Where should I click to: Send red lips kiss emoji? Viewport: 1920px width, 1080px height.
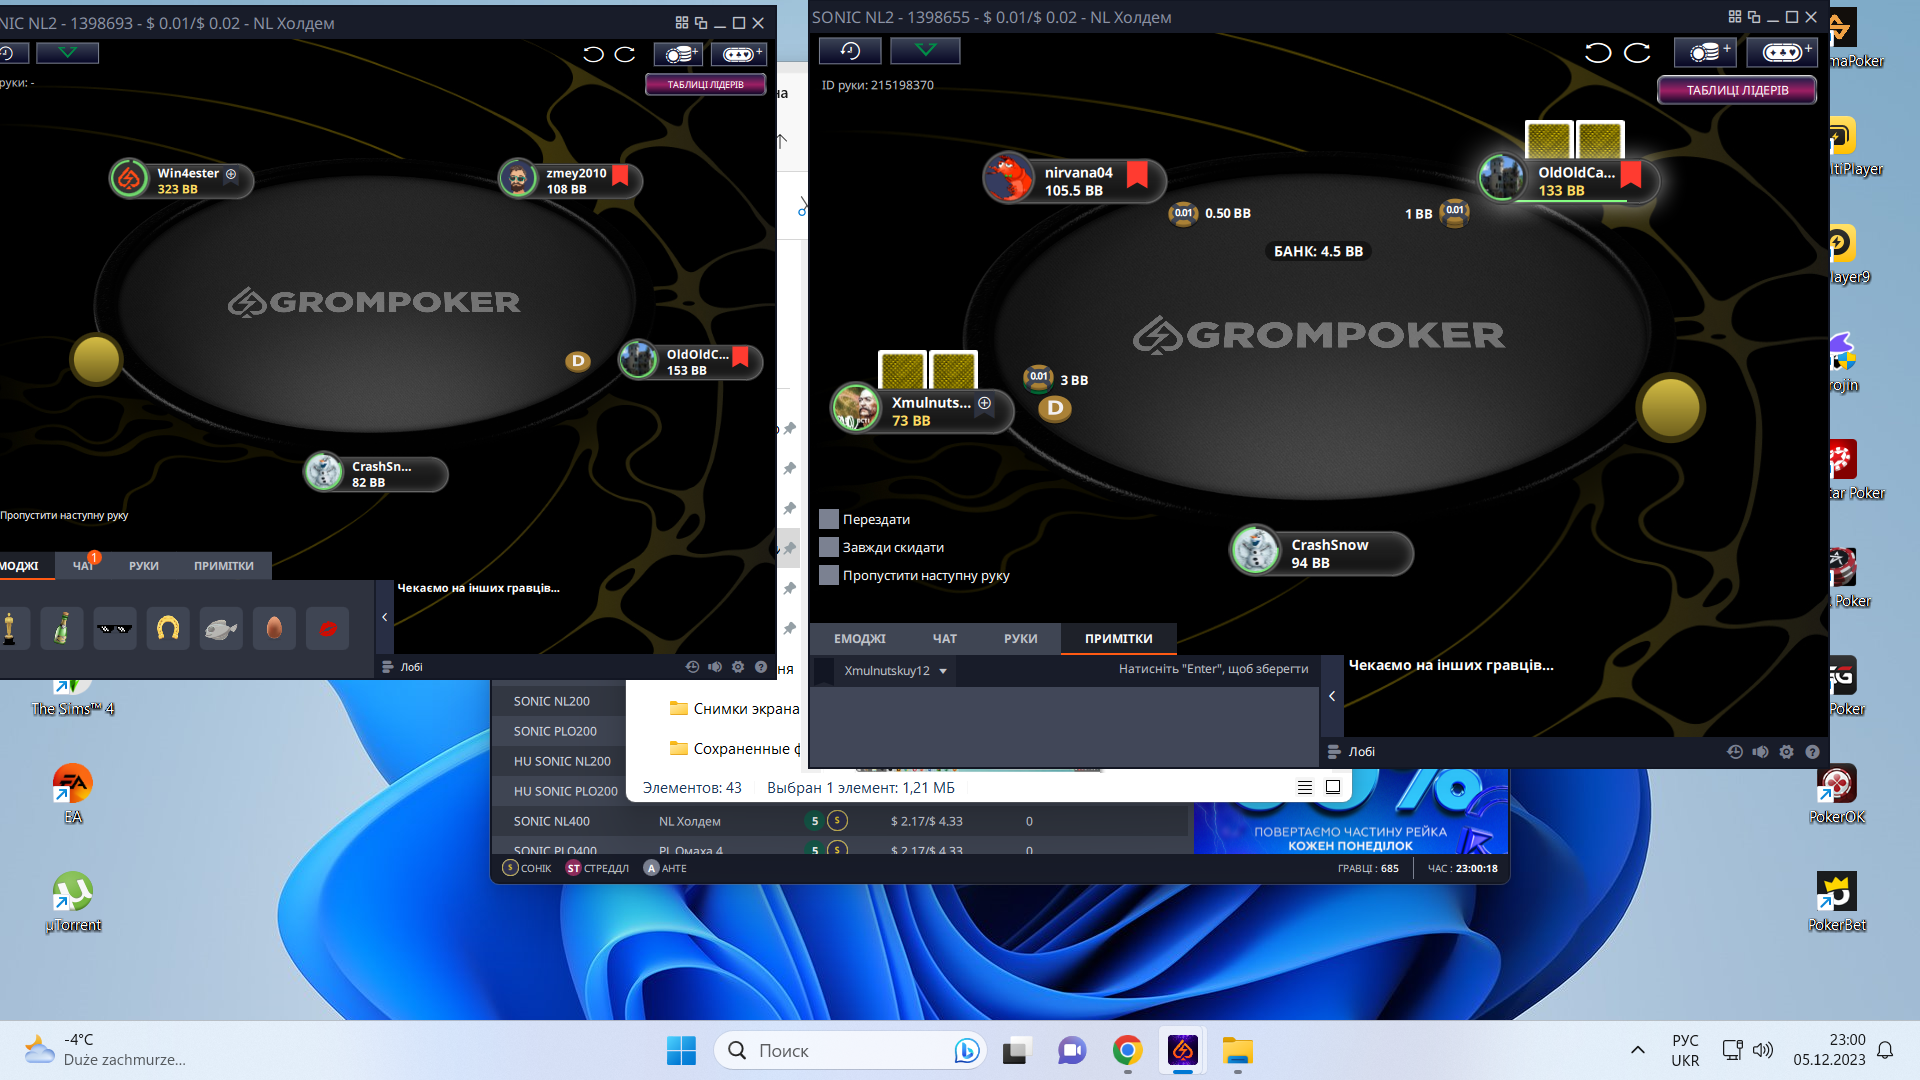point(327,628)
